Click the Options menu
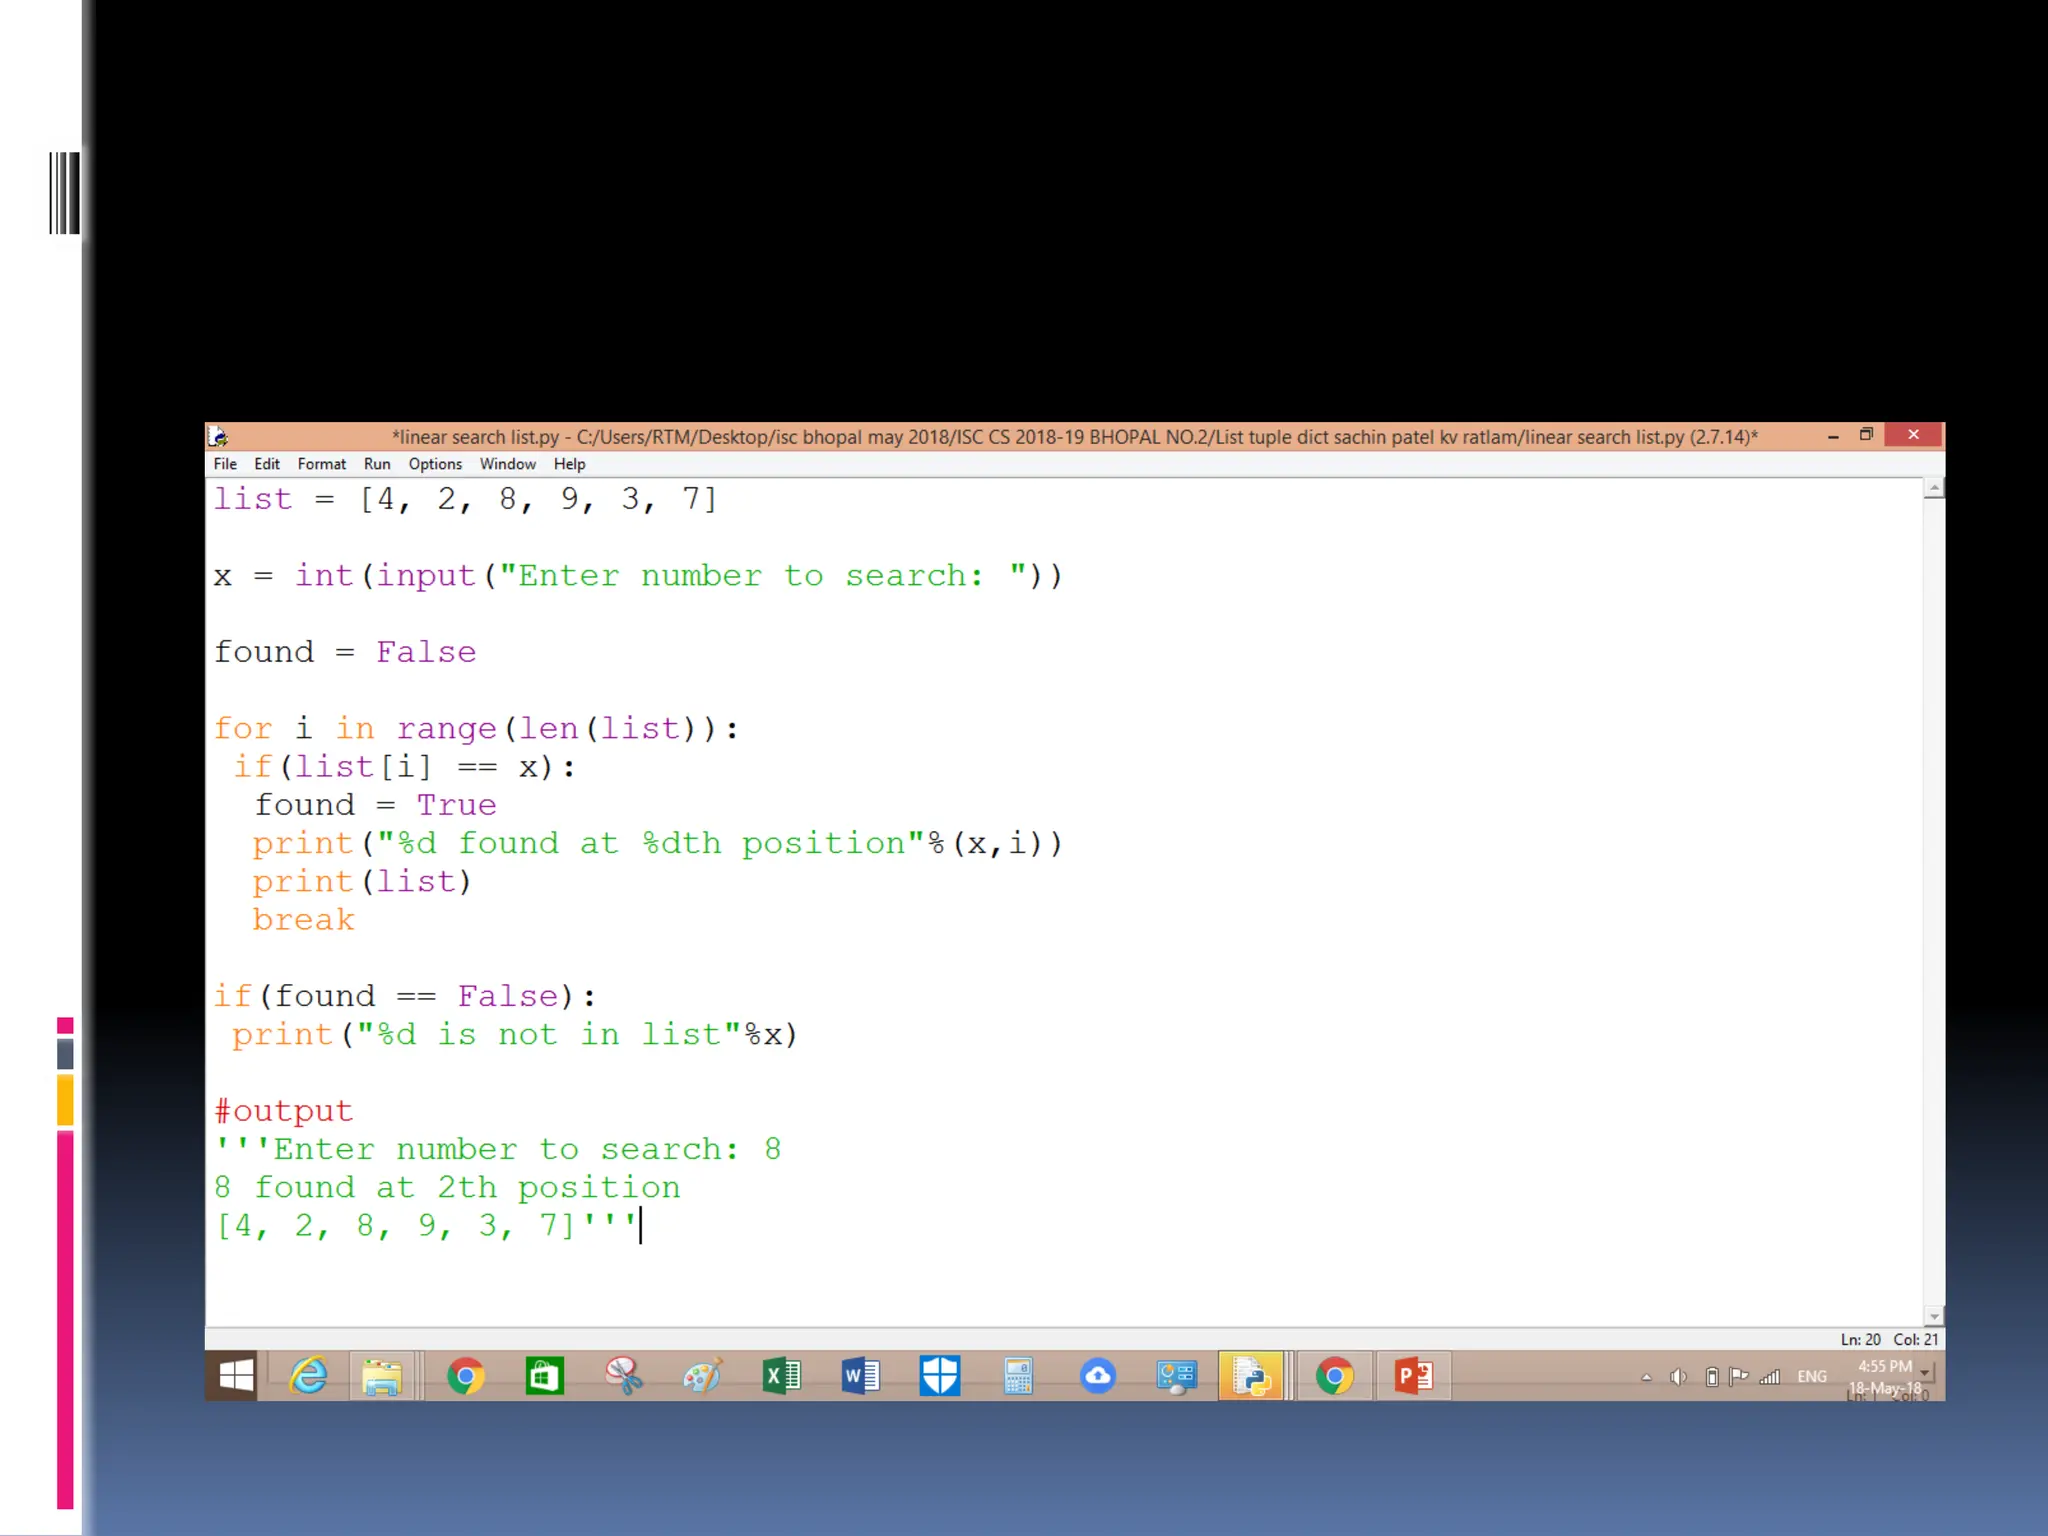Viewport: 2048px width, 1536px height. pyautogui.click(x=435, y=464)
